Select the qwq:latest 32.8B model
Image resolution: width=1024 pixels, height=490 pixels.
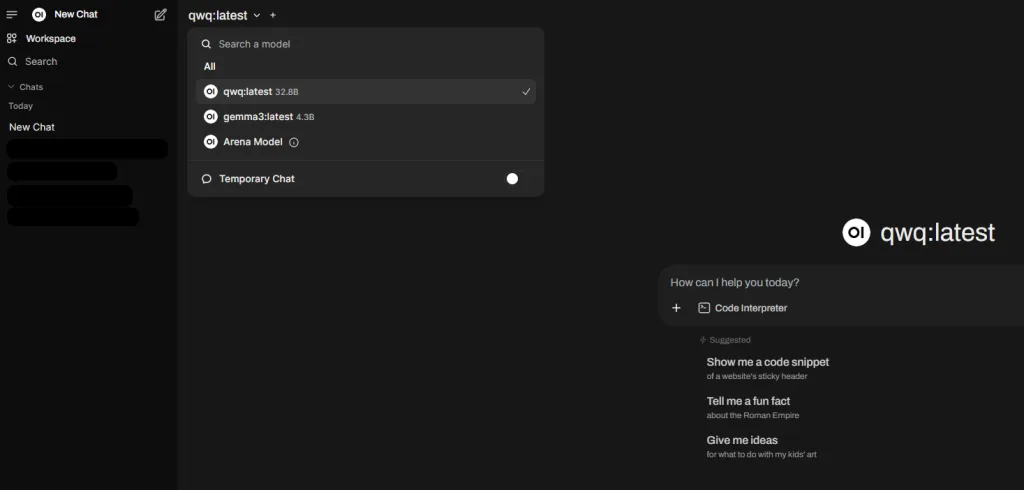[366, 91]
